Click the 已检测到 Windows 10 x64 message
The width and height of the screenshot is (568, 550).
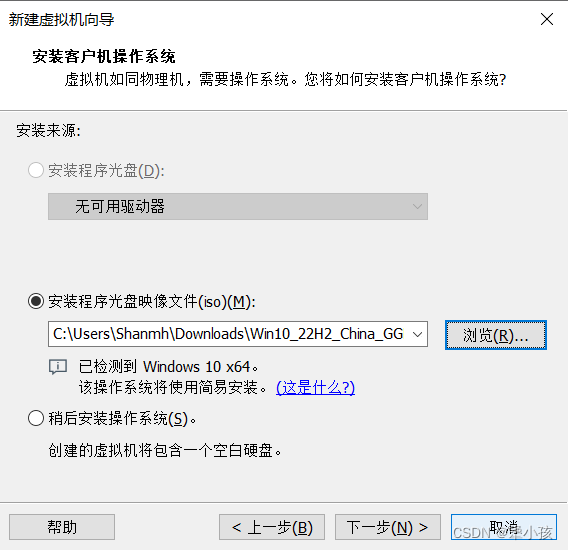tap(168, 367)
